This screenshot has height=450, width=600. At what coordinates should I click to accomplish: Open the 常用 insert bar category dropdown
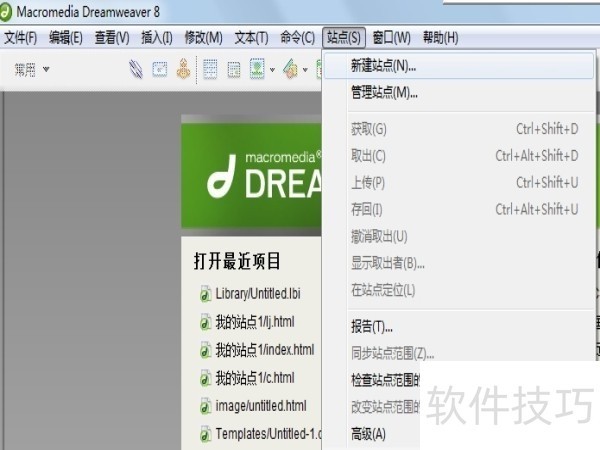pyautogui.click(x=32, y=70)
